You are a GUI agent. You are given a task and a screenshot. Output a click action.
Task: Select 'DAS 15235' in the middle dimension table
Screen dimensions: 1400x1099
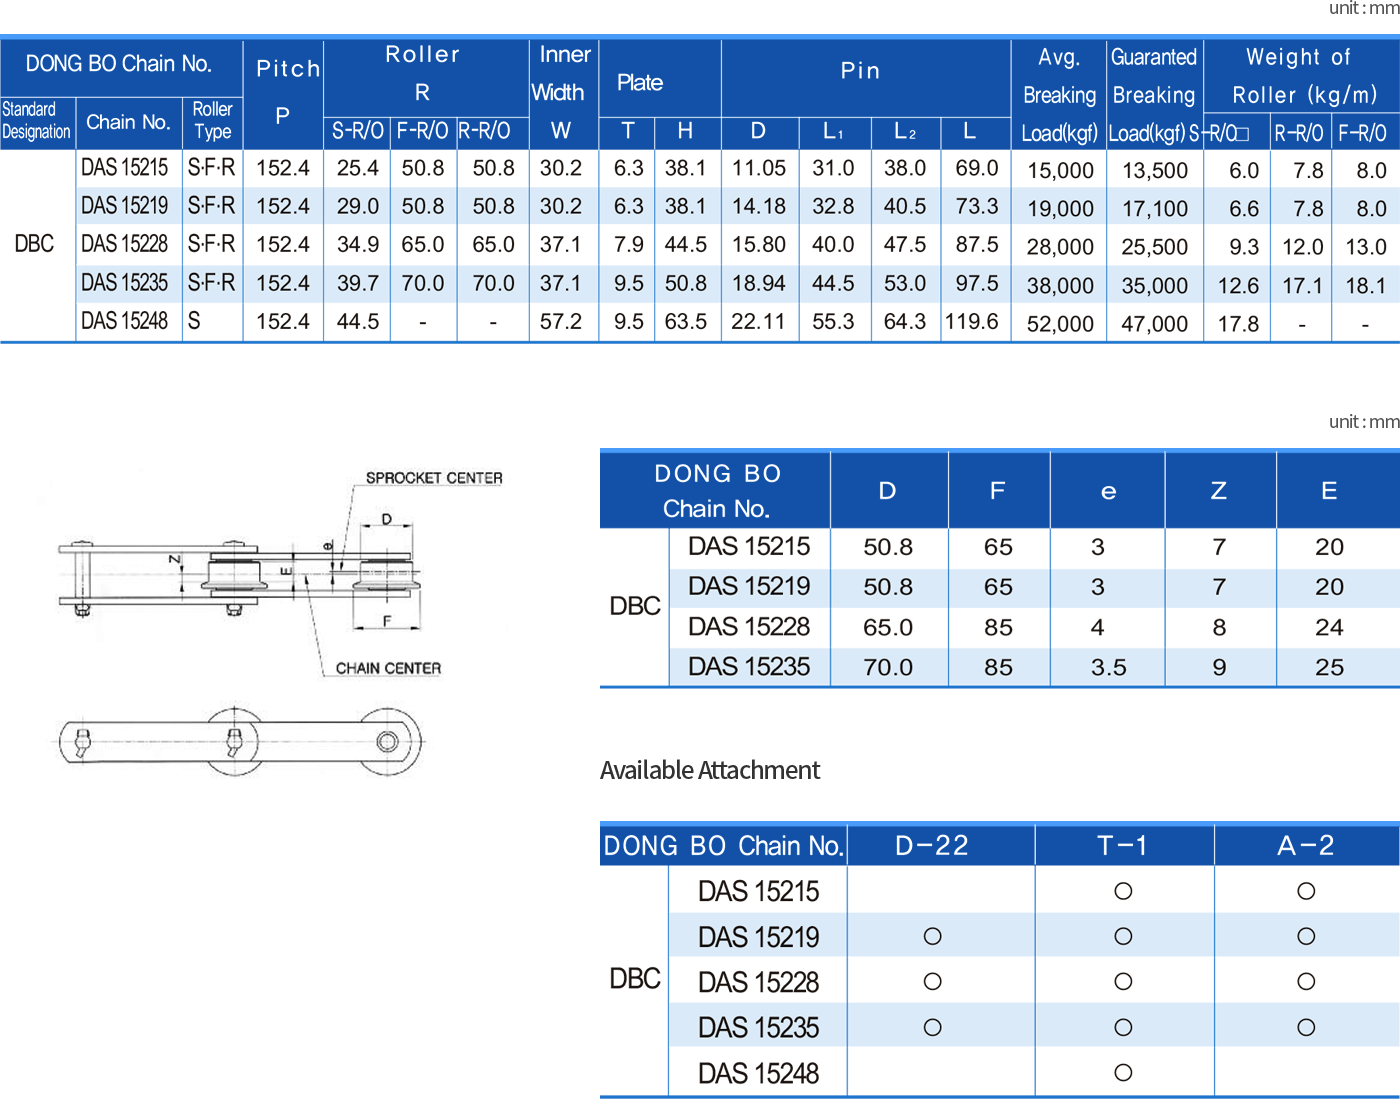tap(749, 667)
